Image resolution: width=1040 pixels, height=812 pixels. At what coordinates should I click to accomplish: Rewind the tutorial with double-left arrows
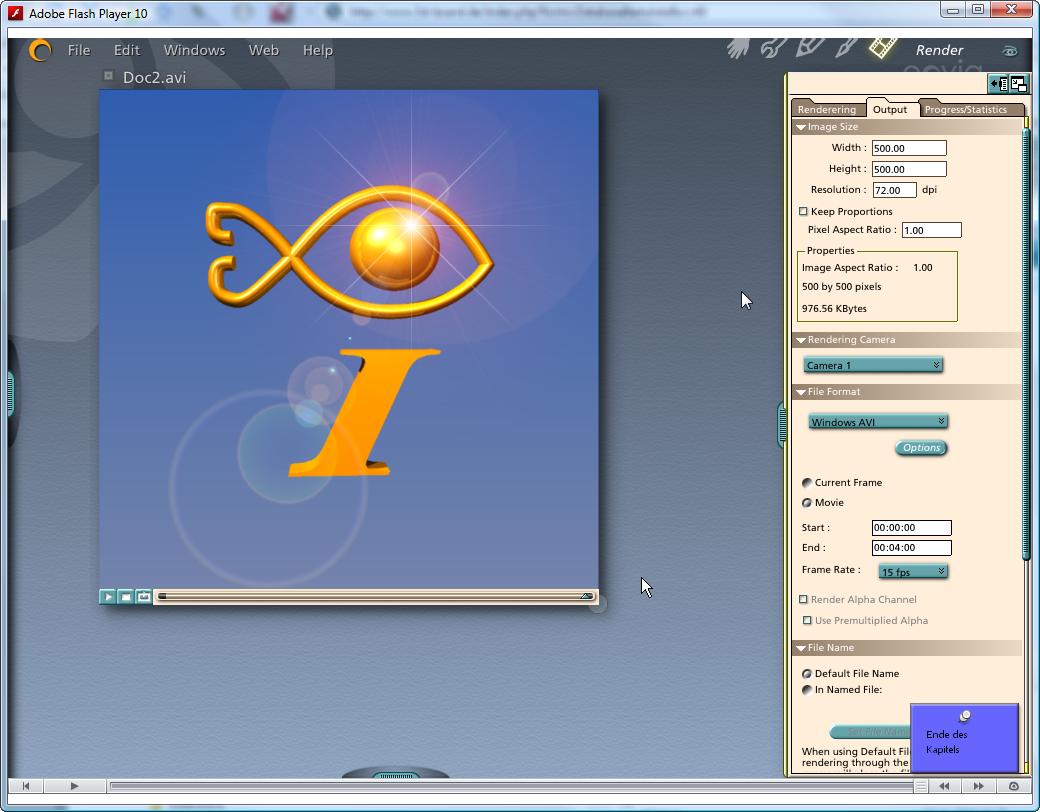pyautogui.click(x=944, y=786)
